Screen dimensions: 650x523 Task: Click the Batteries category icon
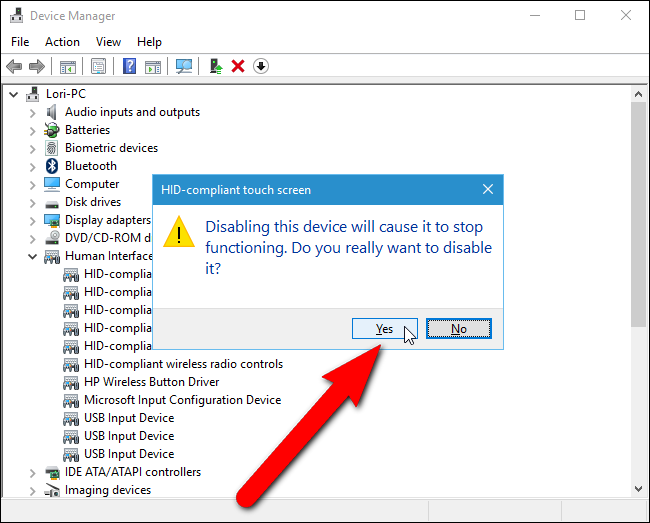[52, 130]
